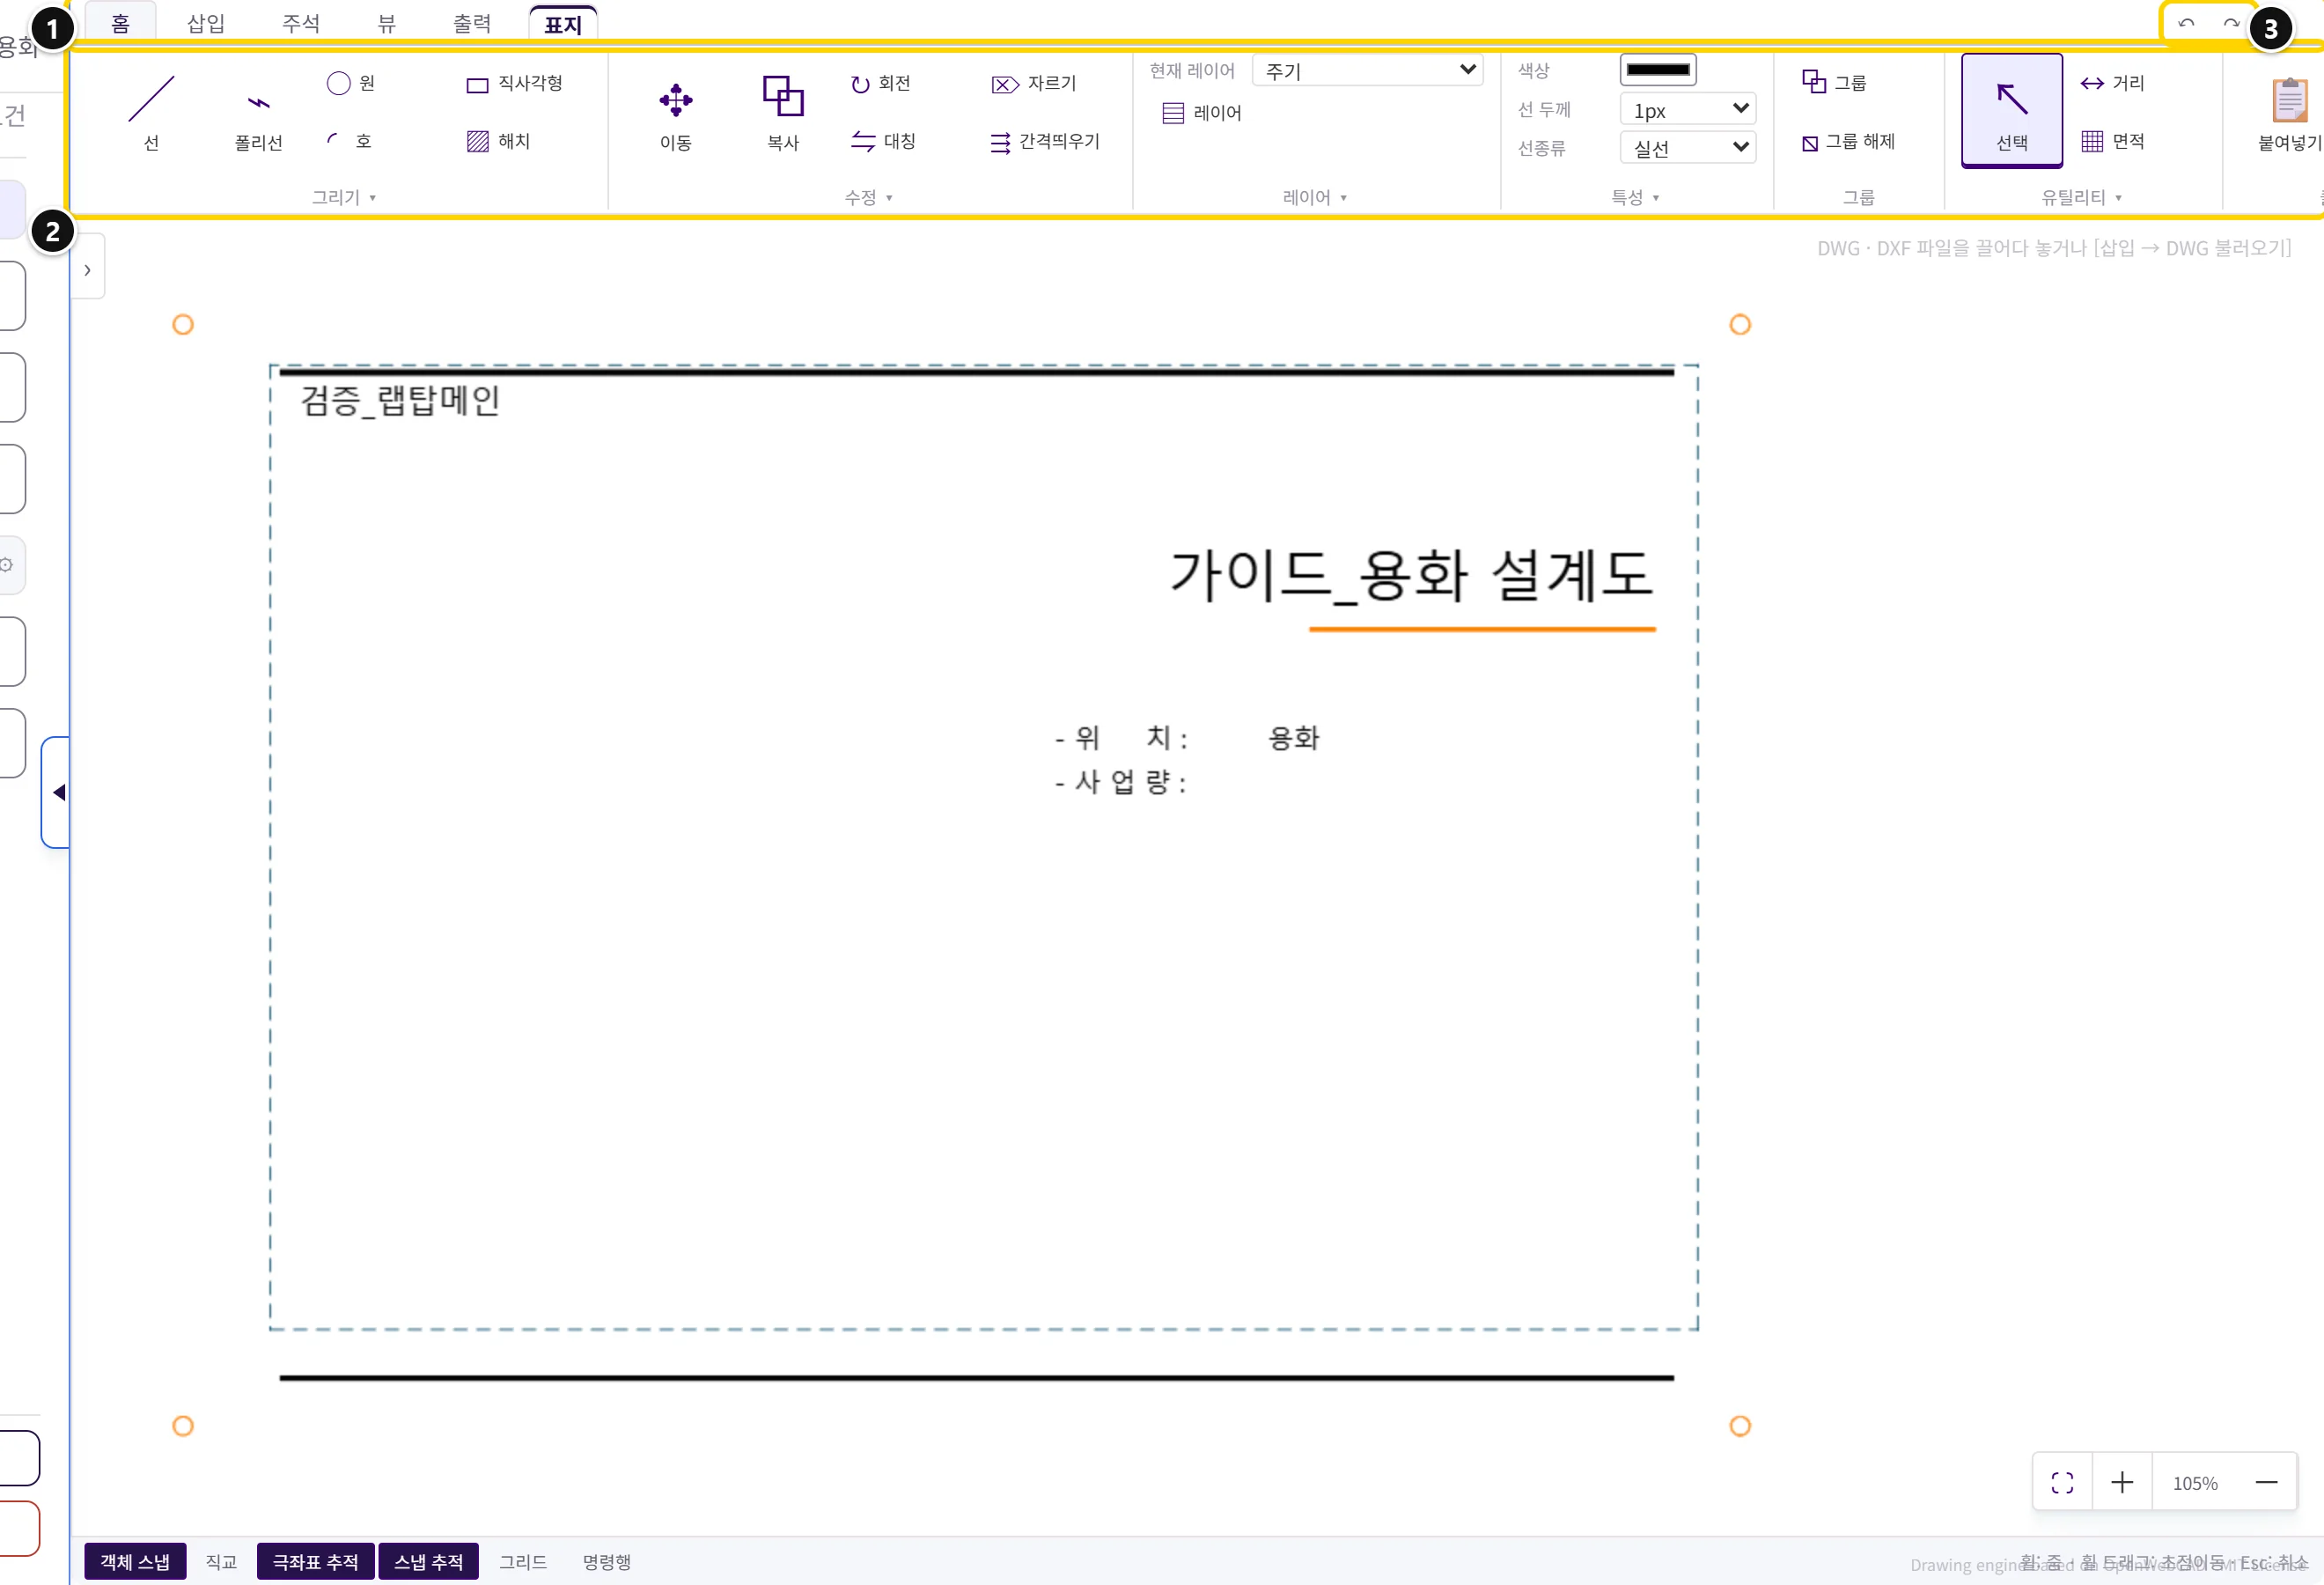2324x1585 pixels.
Task: Pick the 원 circle tool
Action: pyautogui.click(x=351, y=83)
